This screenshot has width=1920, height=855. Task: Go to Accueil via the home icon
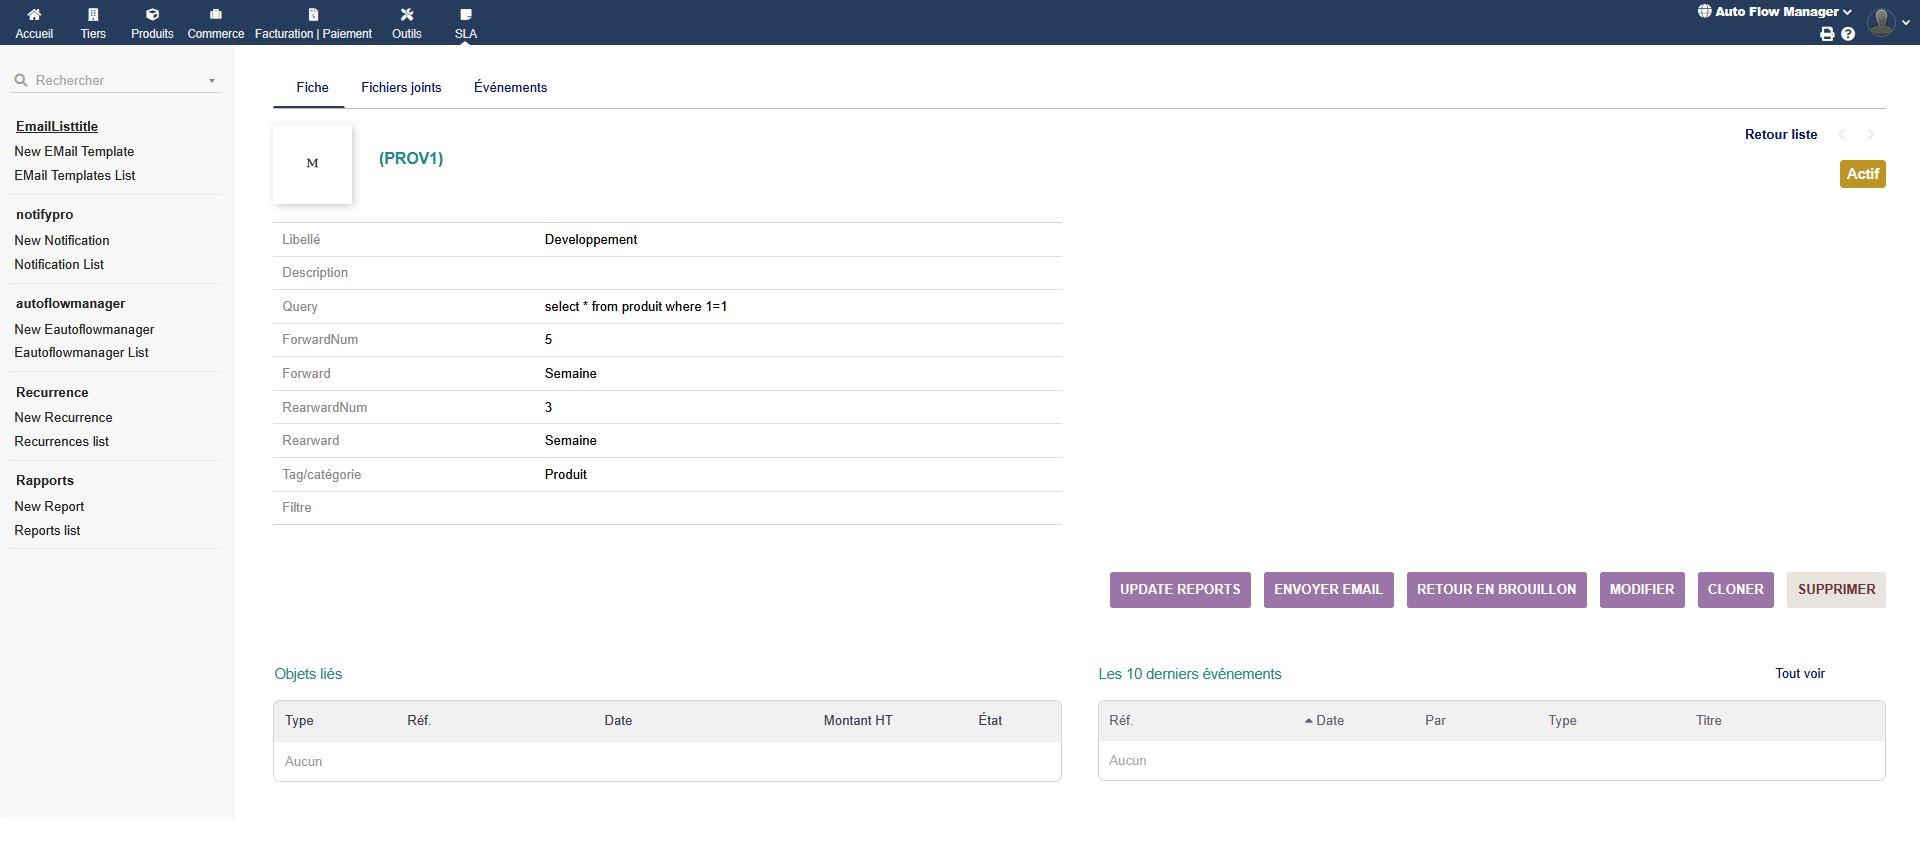point(34,15)
